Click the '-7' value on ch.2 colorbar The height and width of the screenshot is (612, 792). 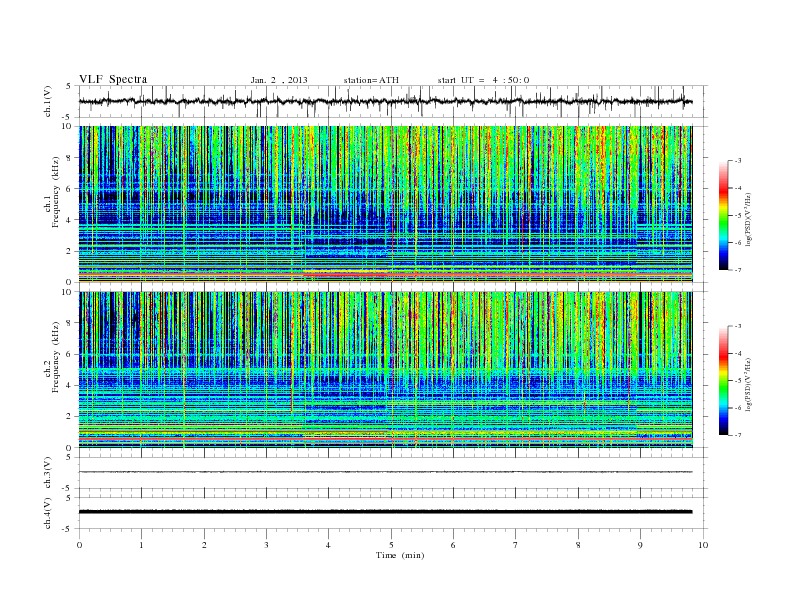coord(737,435)
